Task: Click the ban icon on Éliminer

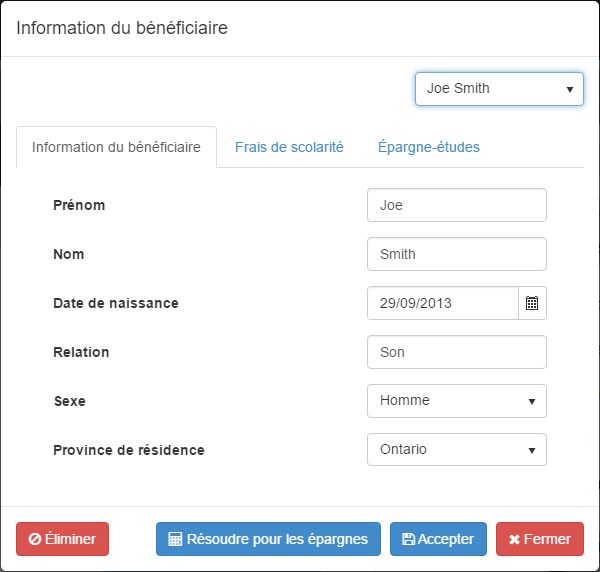Action: coord(35,539)
